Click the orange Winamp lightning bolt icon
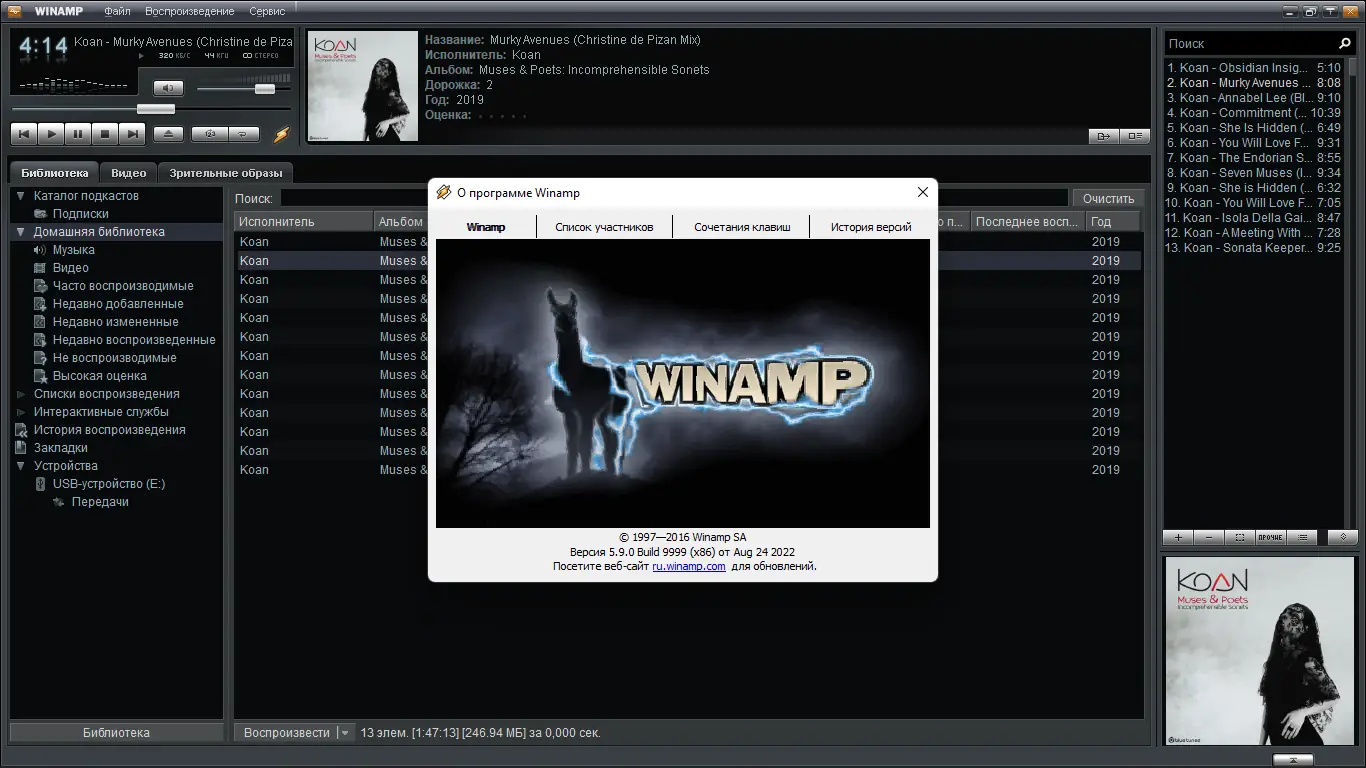1366x768 pixels. (281, 134)
